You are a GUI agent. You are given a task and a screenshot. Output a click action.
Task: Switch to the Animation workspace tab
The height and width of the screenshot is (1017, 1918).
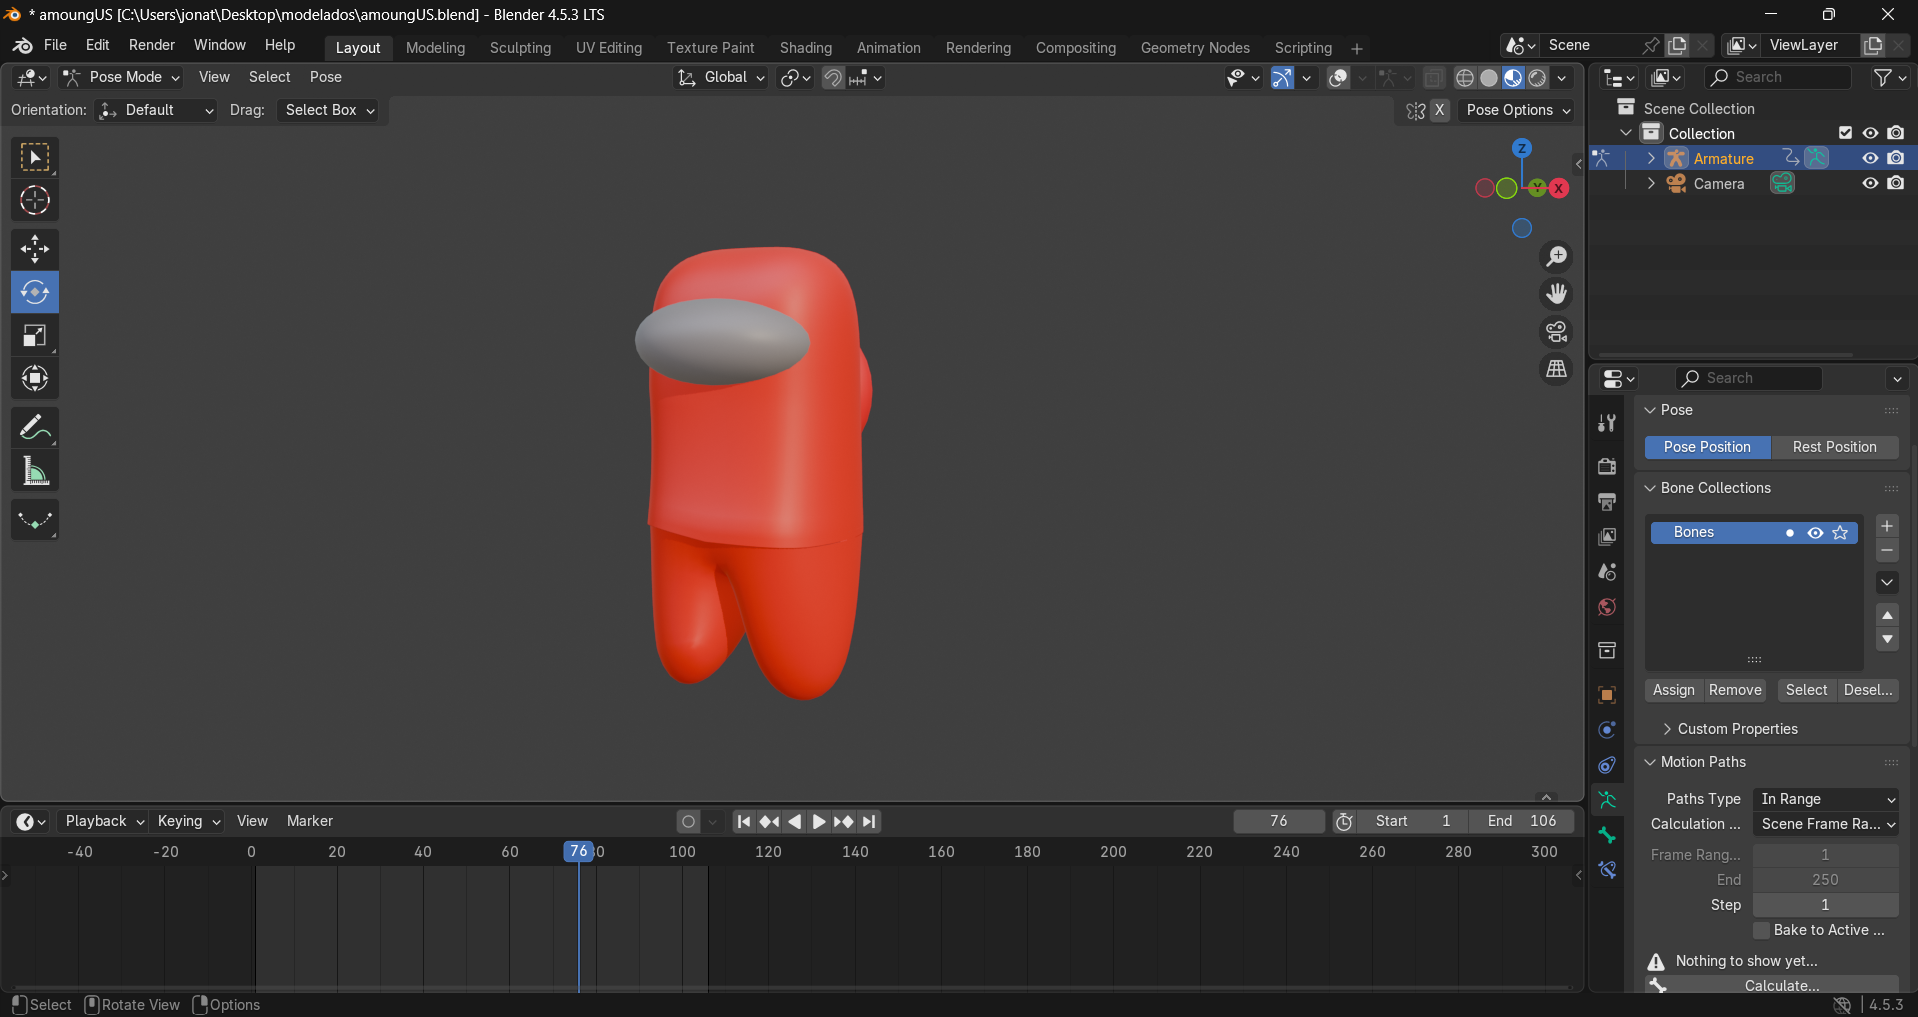[x=888, y=47]
